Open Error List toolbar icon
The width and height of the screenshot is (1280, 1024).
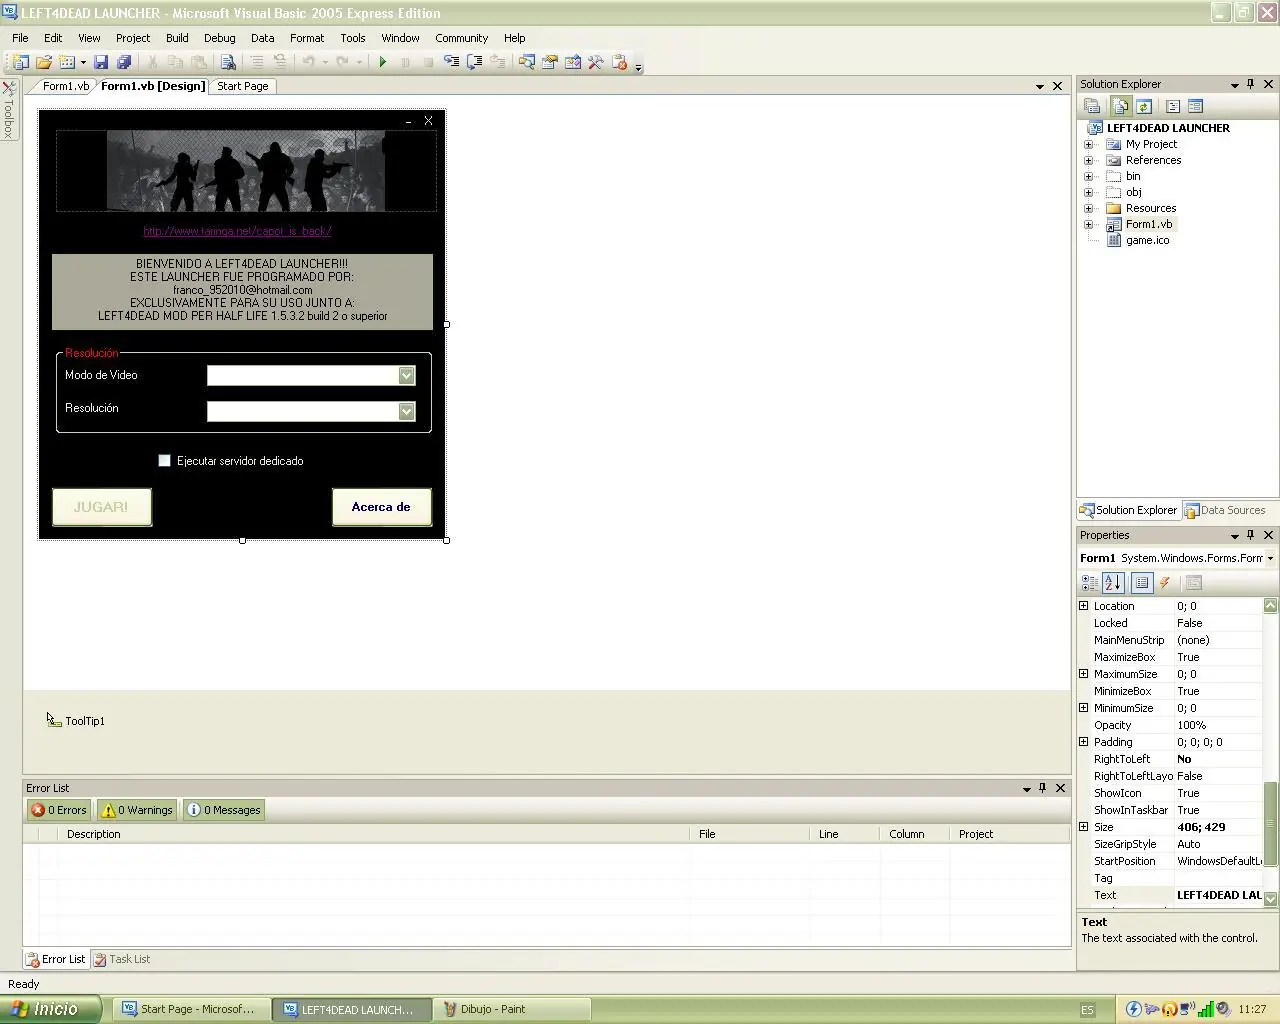coord(619,62)
